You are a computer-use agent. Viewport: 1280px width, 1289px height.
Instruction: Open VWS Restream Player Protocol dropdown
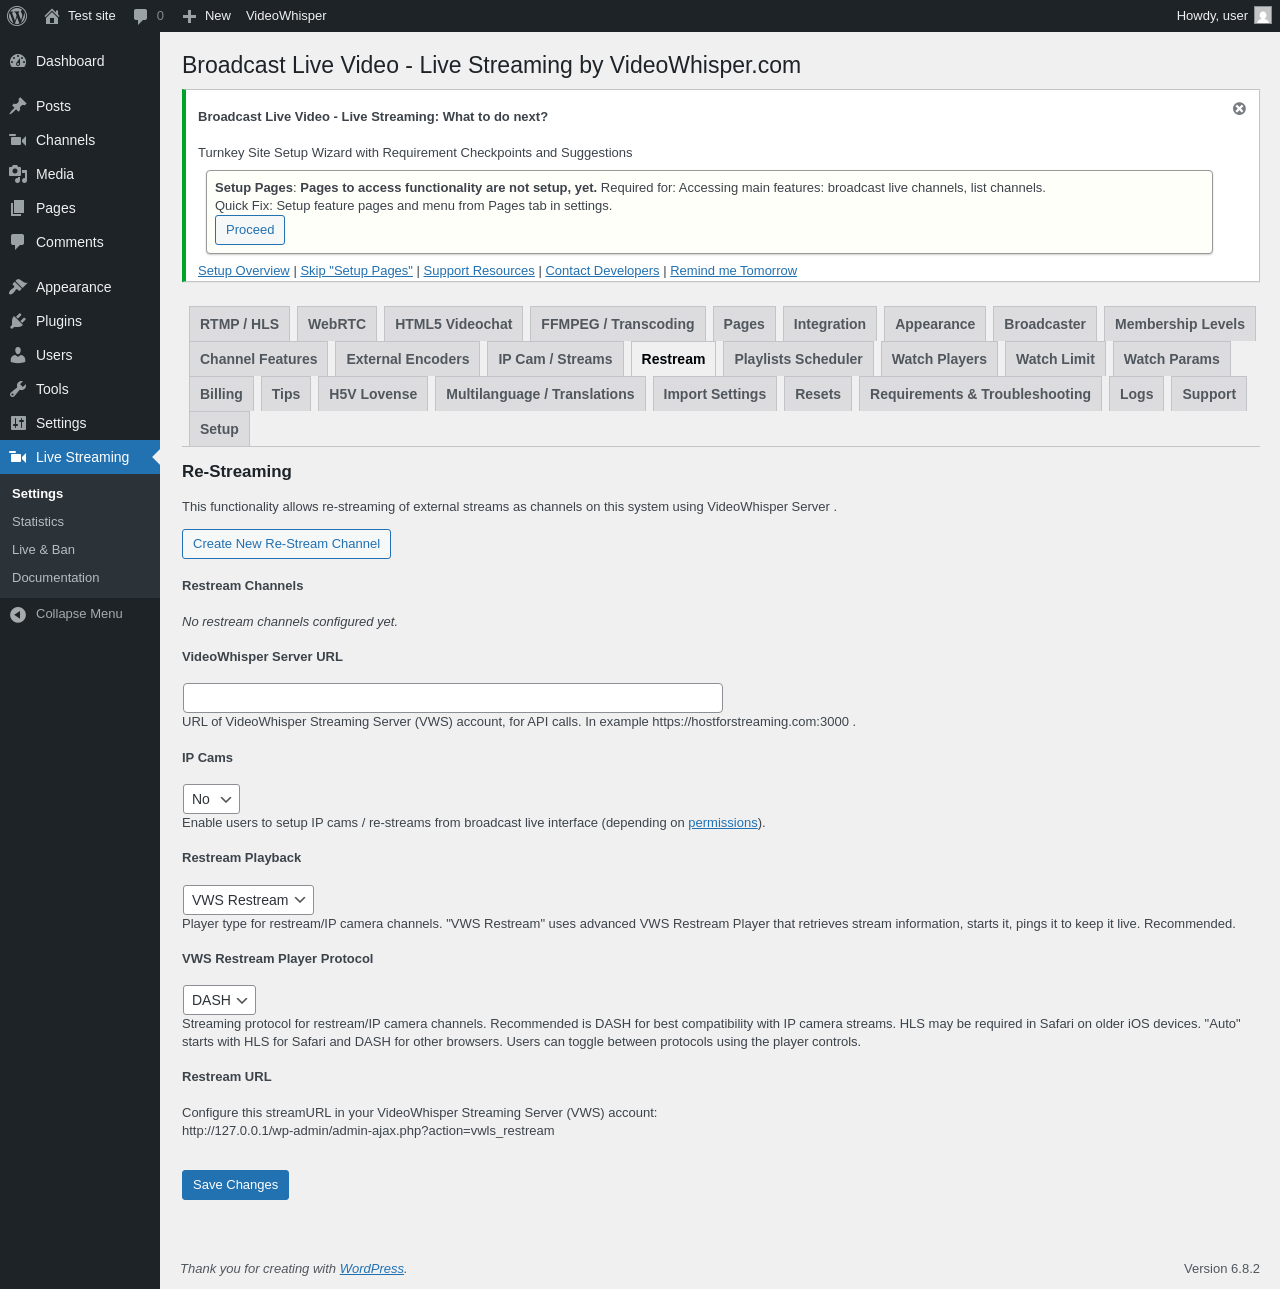click(x=219, y=1000)
